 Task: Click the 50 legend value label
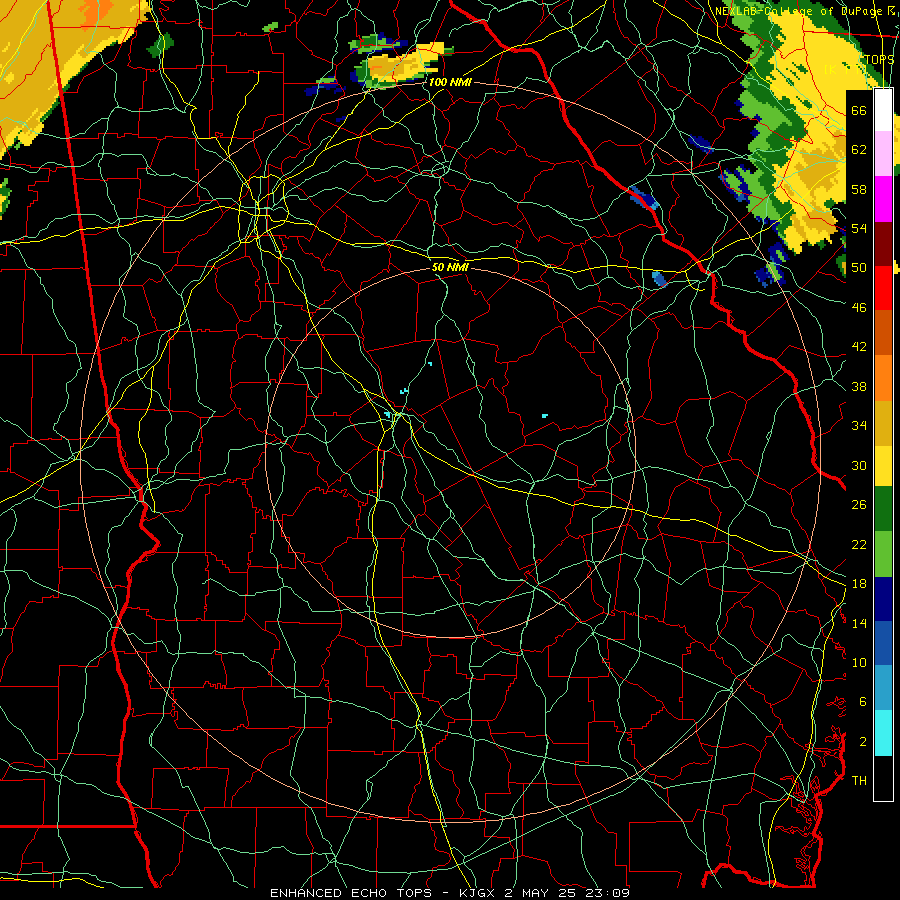click(x=859, y=268)
